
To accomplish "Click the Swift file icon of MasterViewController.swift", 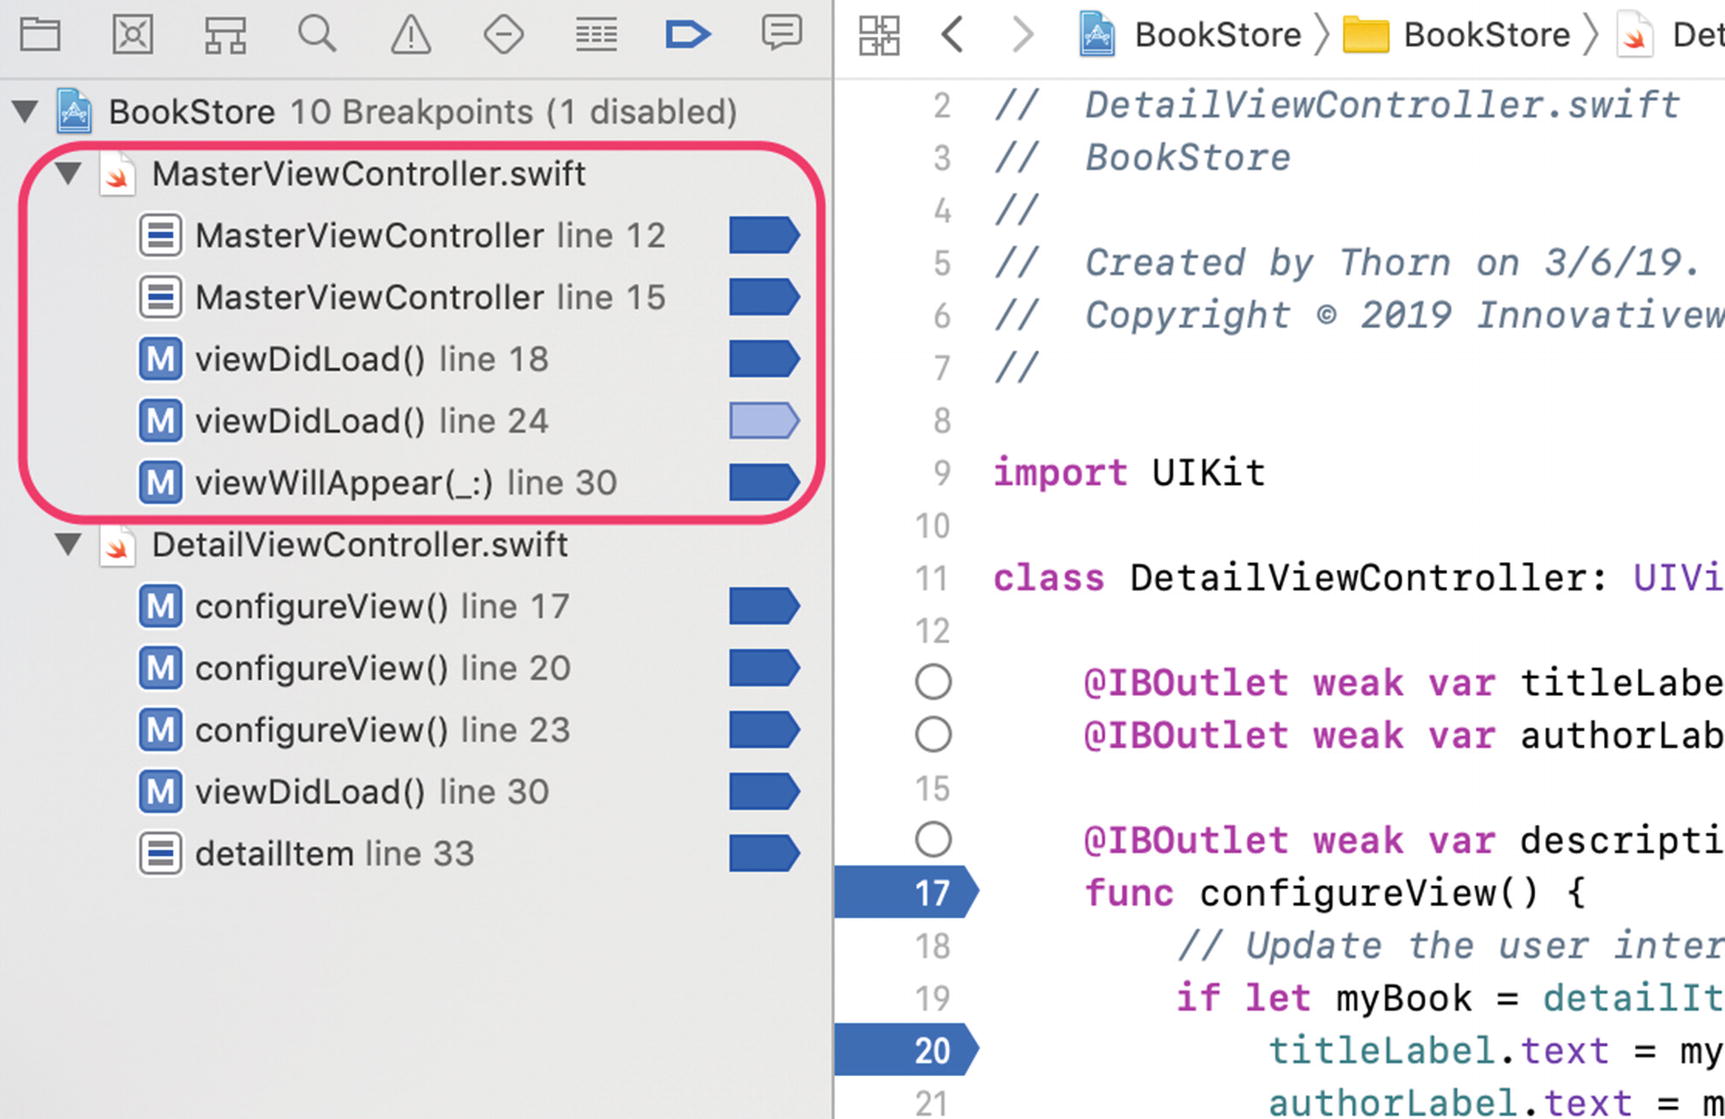I will [117, 173].
